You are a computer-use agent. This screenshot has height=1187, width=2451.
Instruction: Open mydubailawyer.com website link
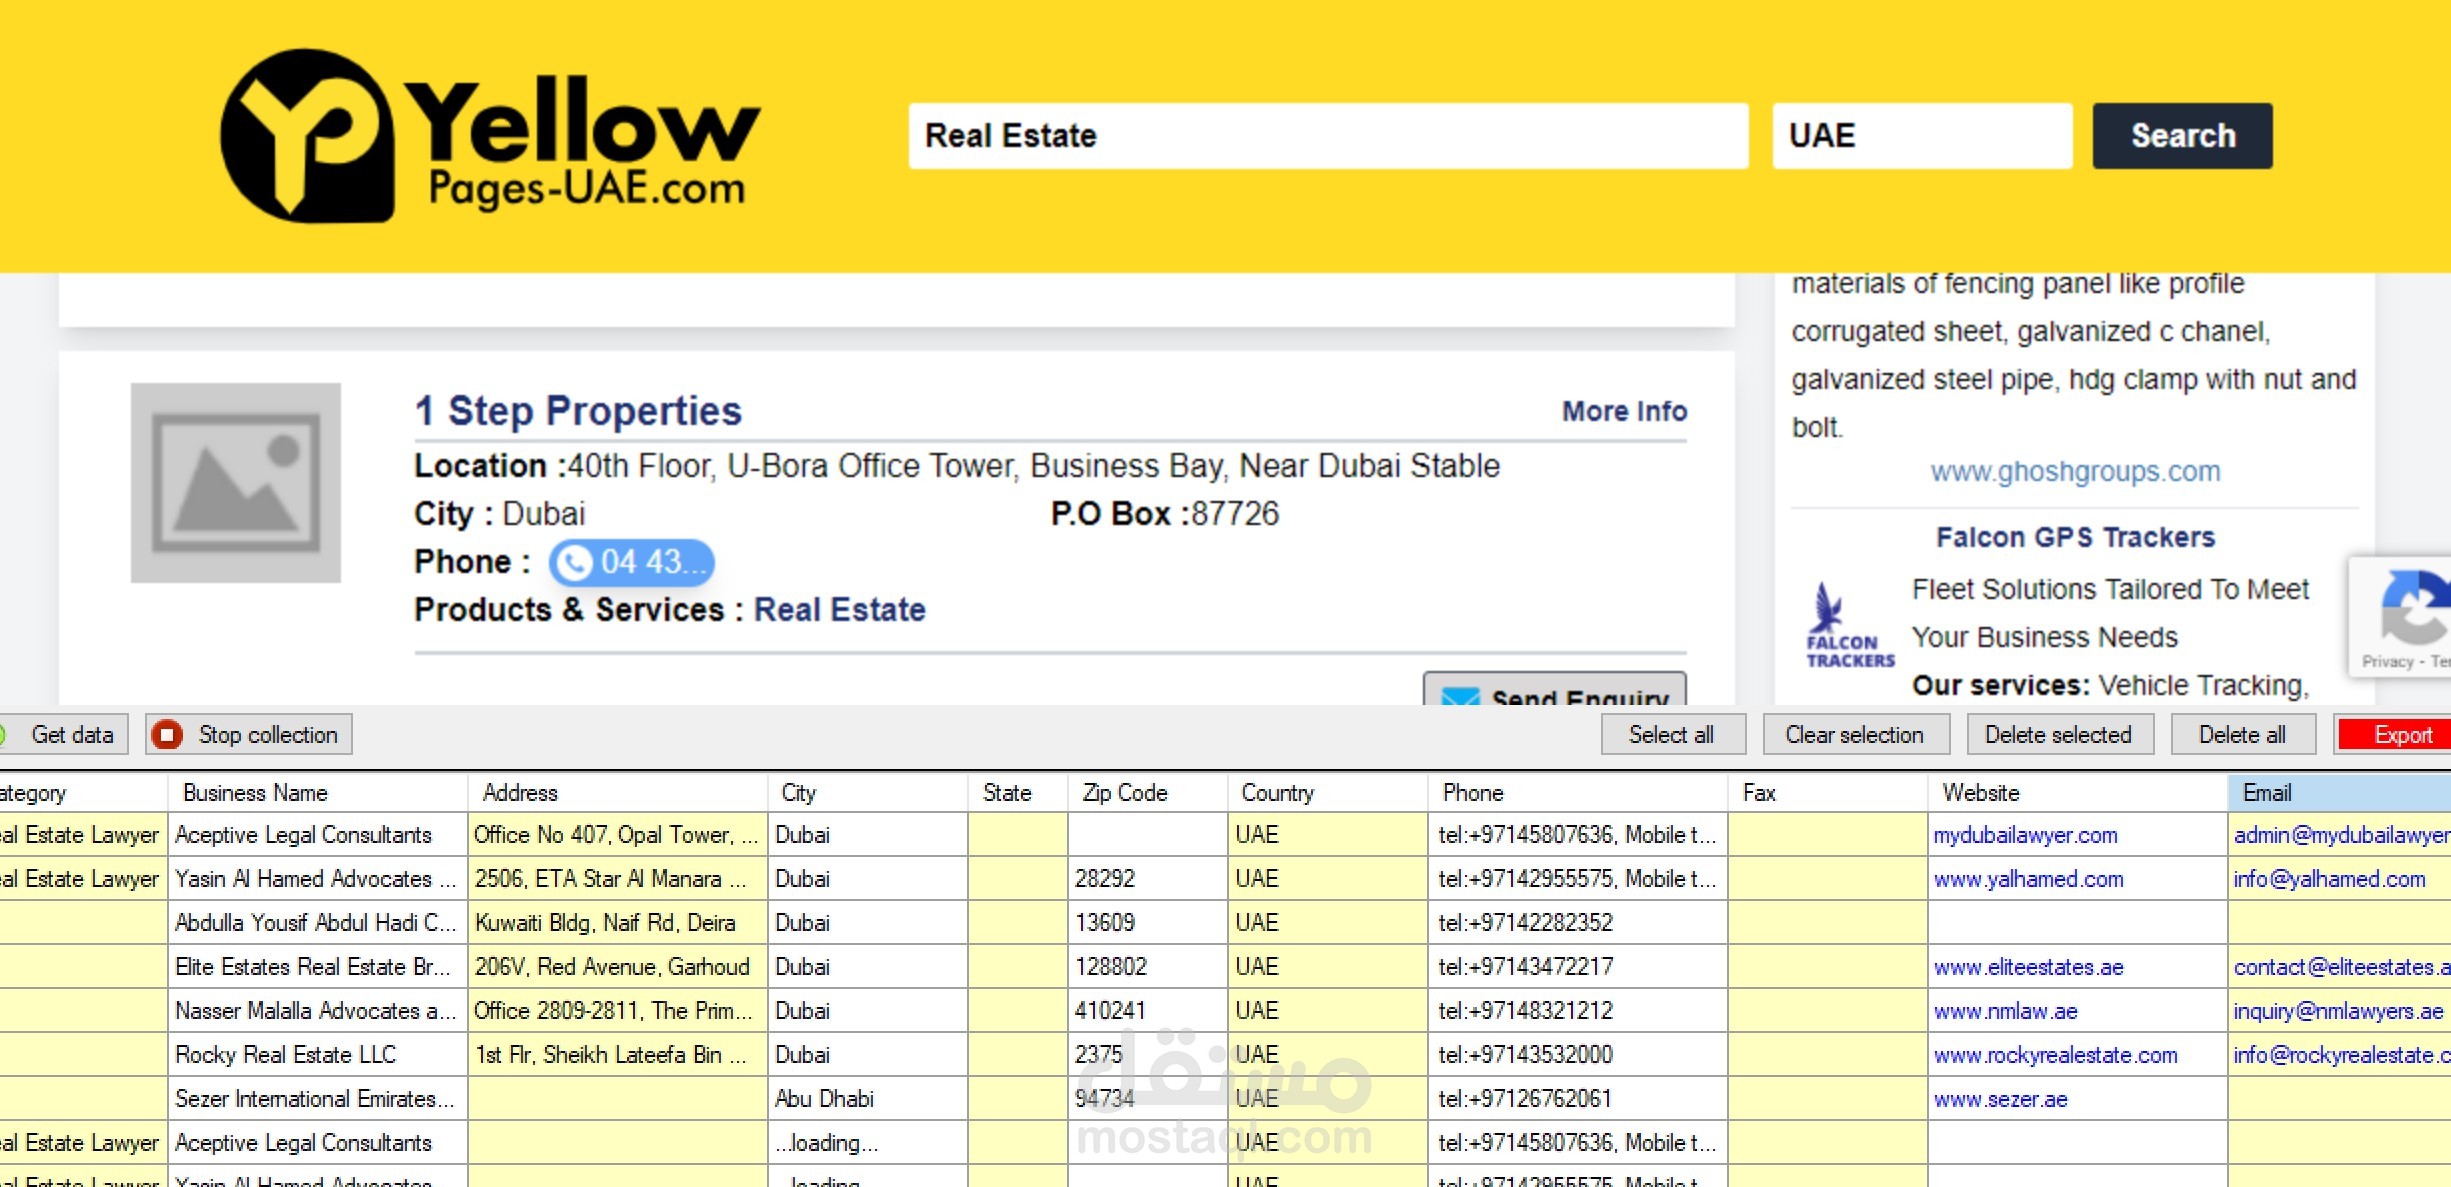click(2025, 835)
